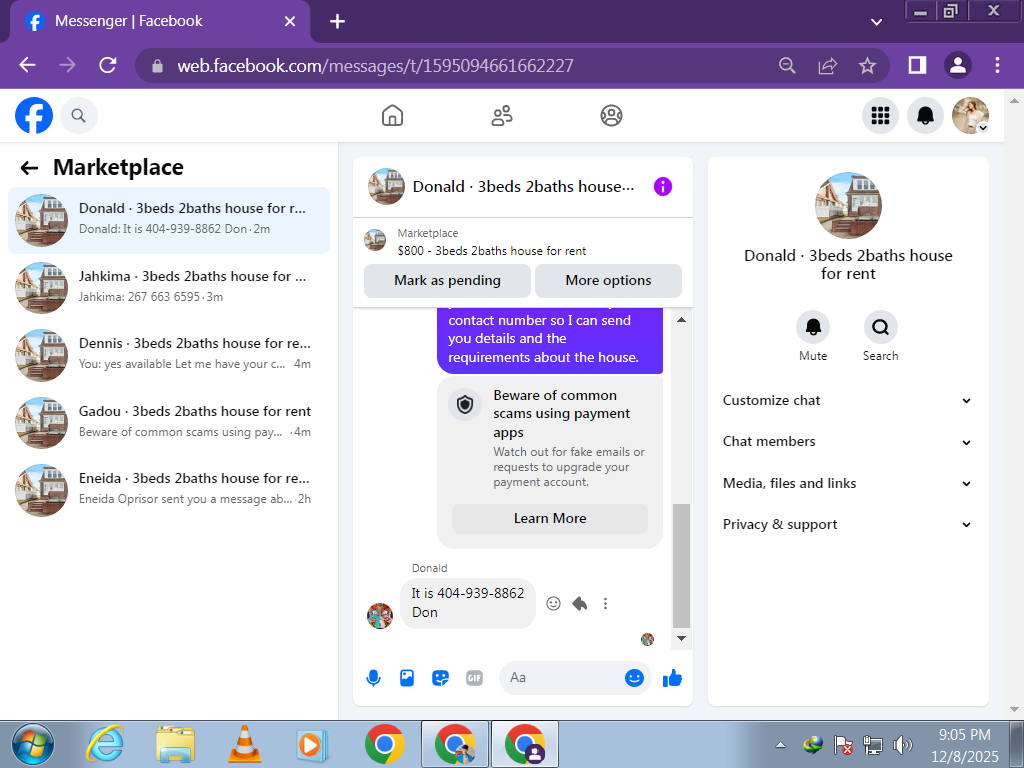Click the Mark as pending button
This screenshot has height=768, width=1024.
[447, 281]
